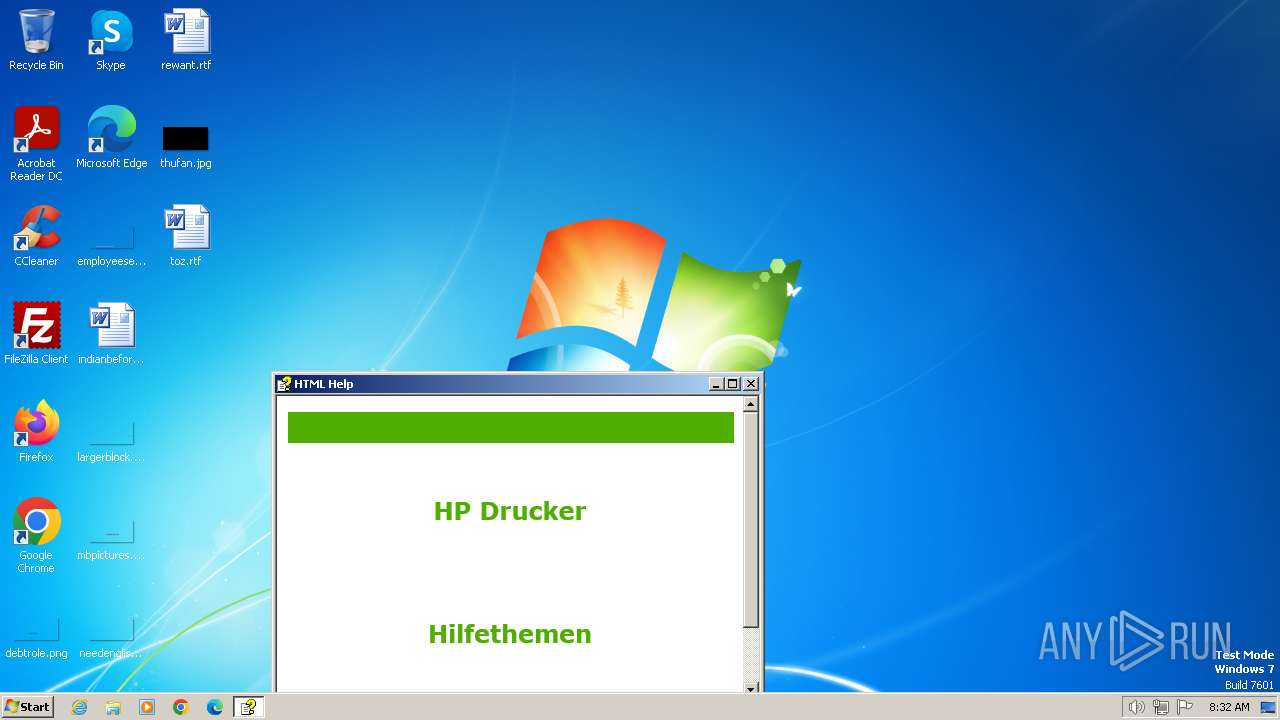Image resolution: width=1280 pixels, height=720 pixels.
Task: Open Chrome from the taskbar
Action: pyautogui.click(x=181, y=707)
